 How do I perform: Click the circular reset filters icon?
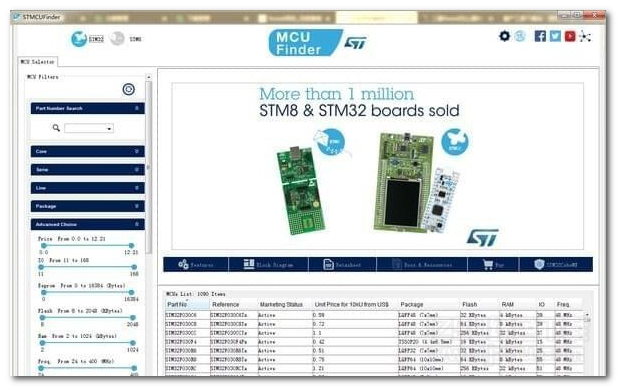click(128, 89)
